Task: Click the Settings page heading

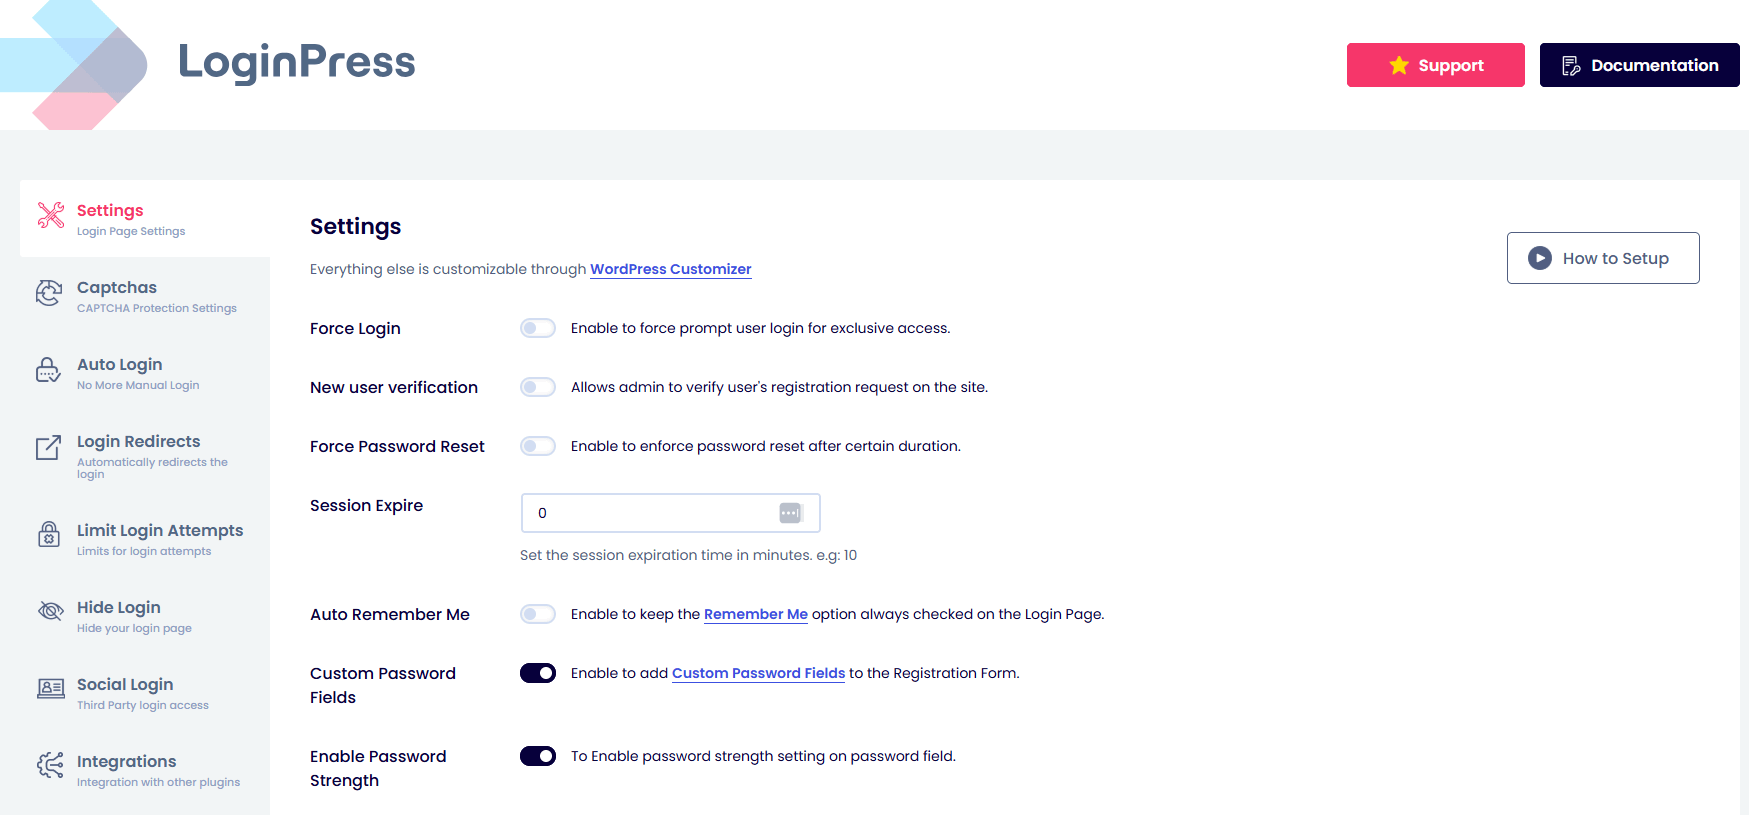Action: coord(355,227)
